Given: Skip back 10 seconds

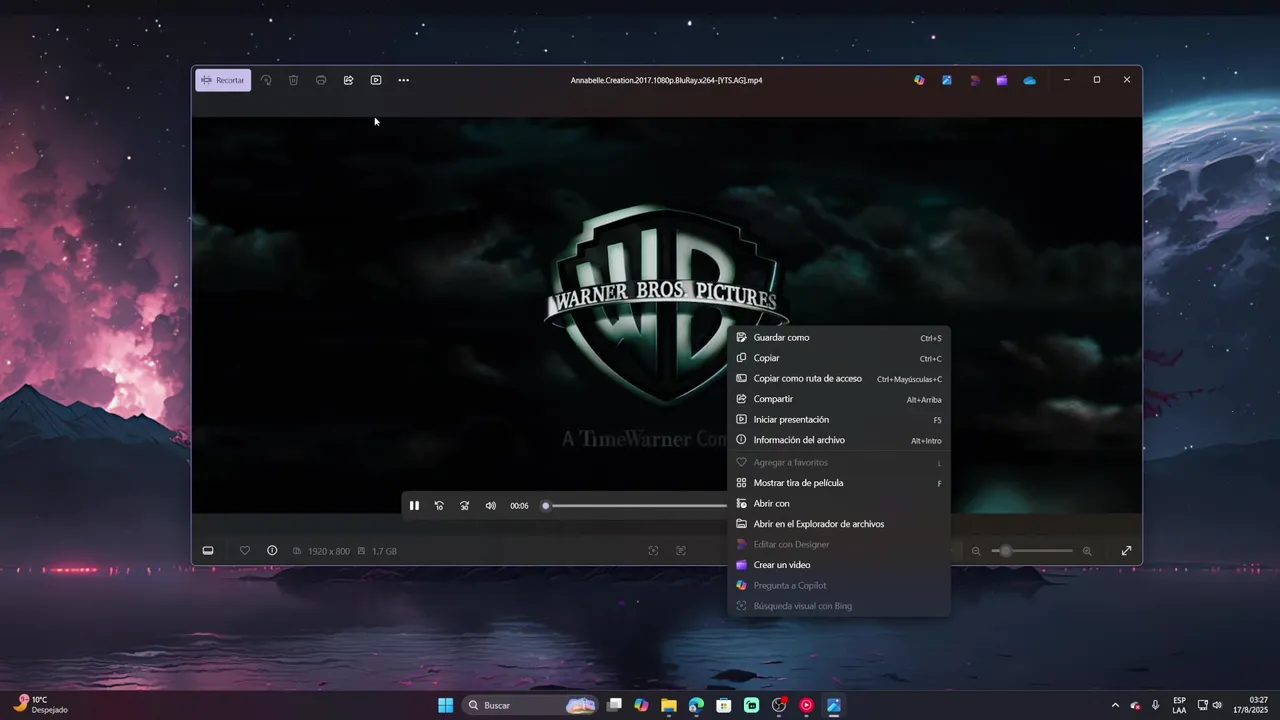Looking at the screenshot, I should click(x=439, y=506).
